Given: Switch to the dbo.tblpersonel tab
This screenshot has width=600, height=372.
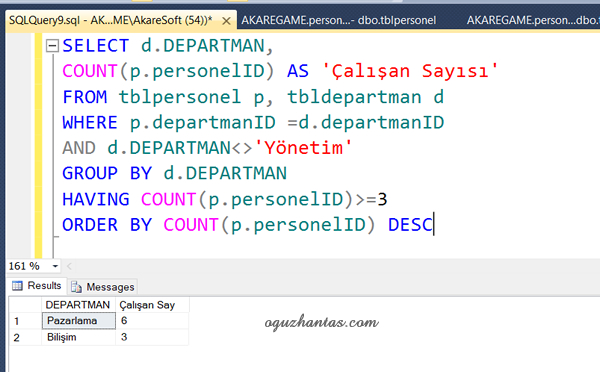Looking at the screenshot, I should [339, 20].
